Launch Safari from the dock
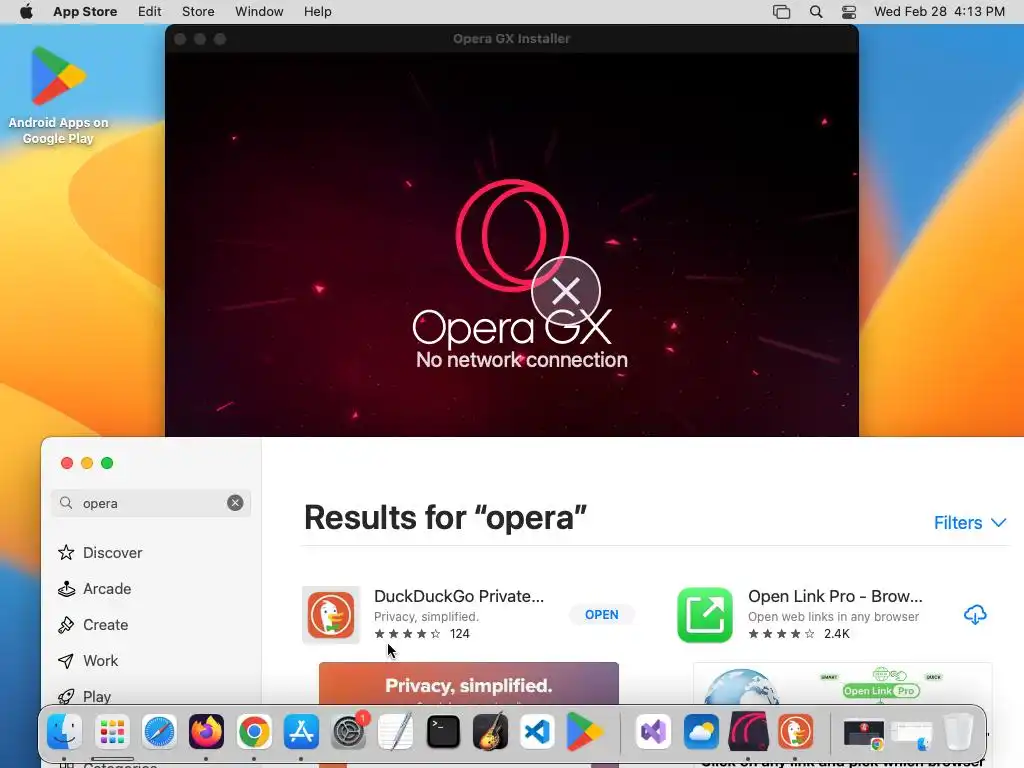 (159, 732)
